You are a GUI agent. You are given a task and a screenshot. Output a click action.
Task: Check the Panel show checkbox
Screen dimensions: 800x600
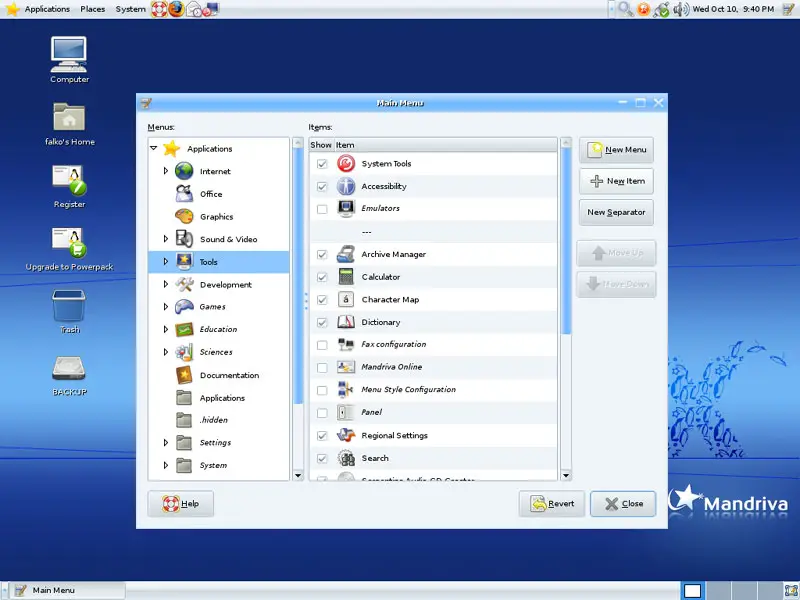(x=322, y=413)
